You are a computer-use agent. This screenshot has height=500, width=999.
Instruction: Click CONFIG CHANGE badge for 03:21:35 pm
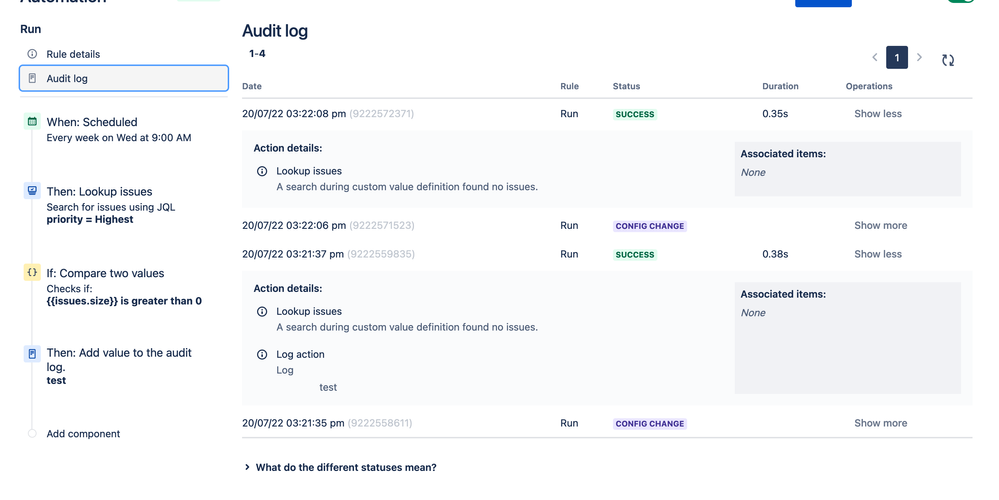tap(650, 424)
